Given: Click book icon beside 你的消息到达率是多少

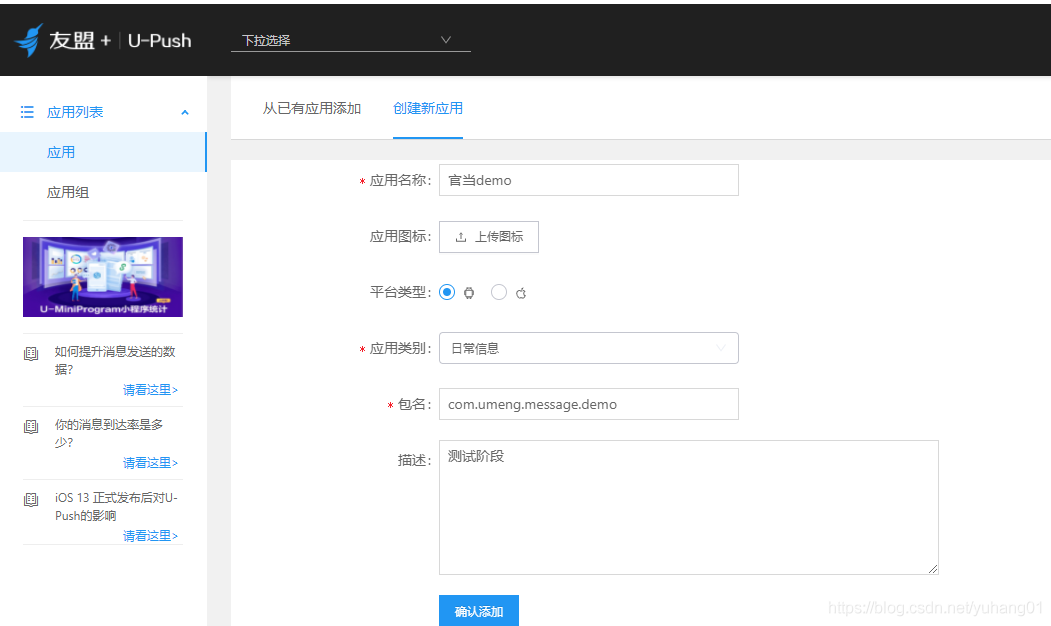Looking at the screenshot, I should [31, 426].
